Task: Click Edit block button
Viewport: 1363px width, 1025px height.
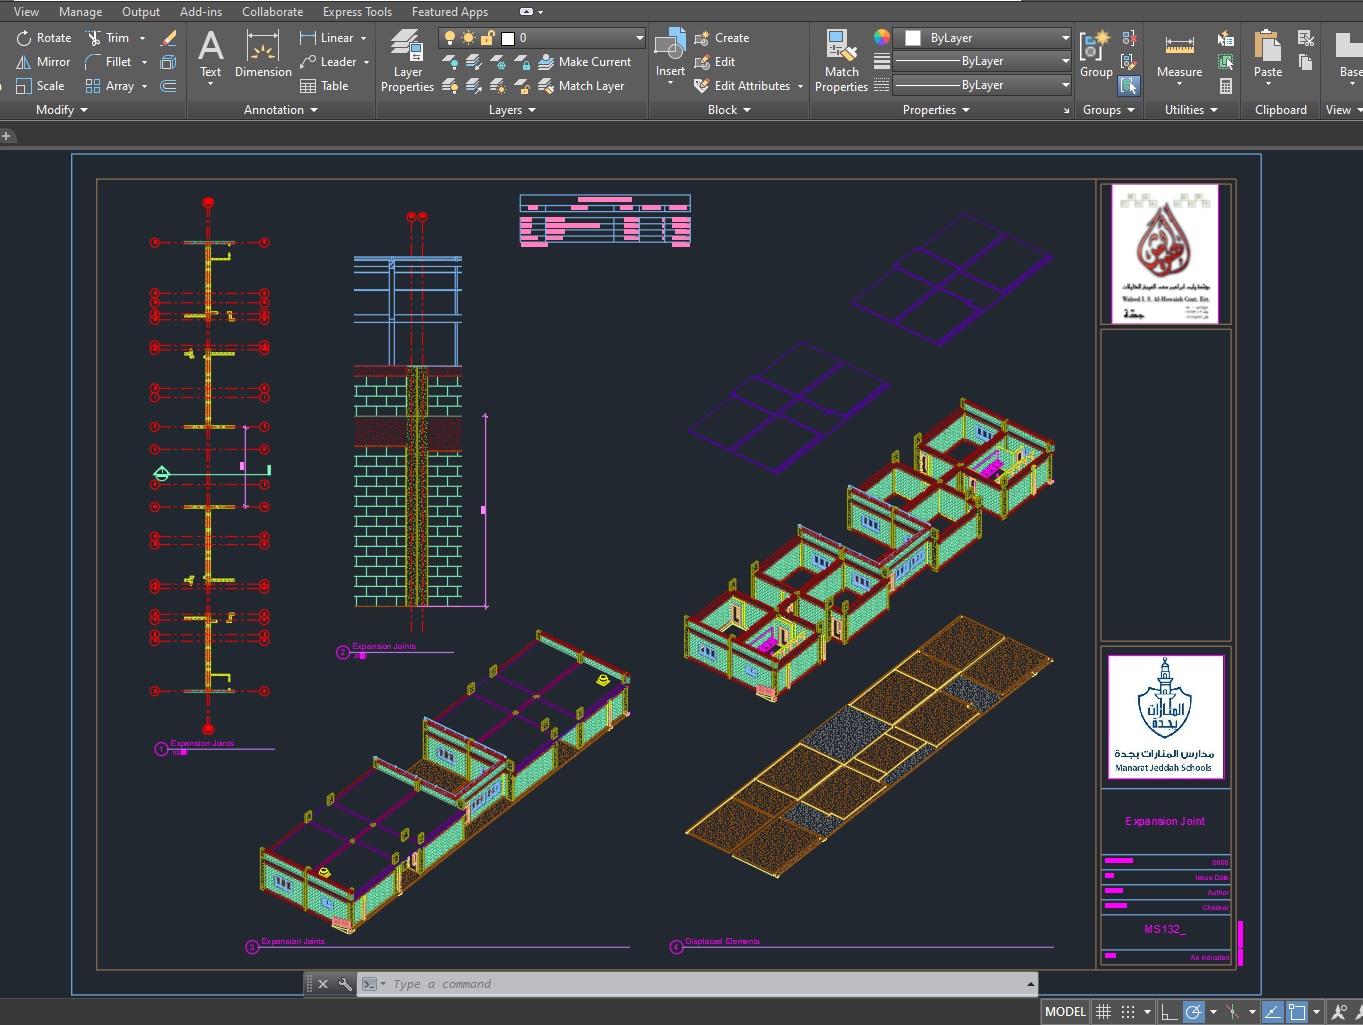Action: point(714,62)
